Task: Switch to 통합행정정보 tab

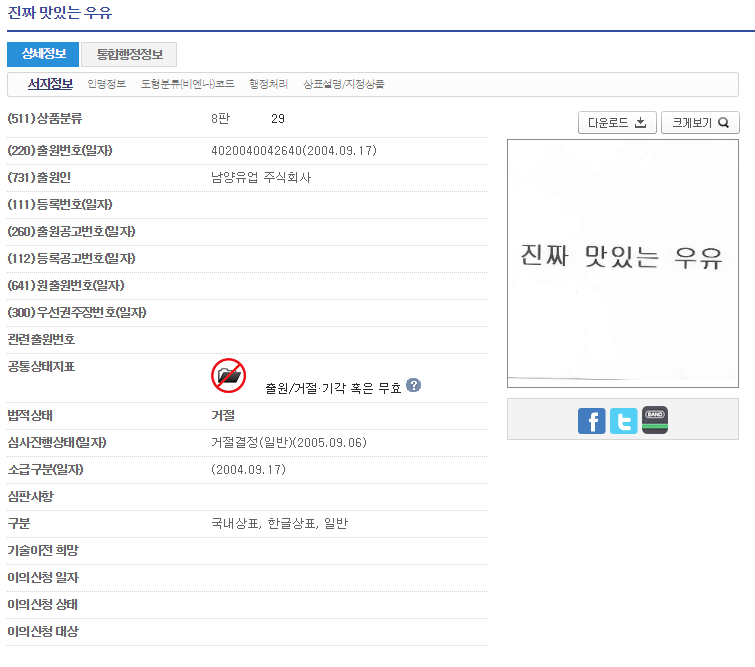Action: point(129,54)
